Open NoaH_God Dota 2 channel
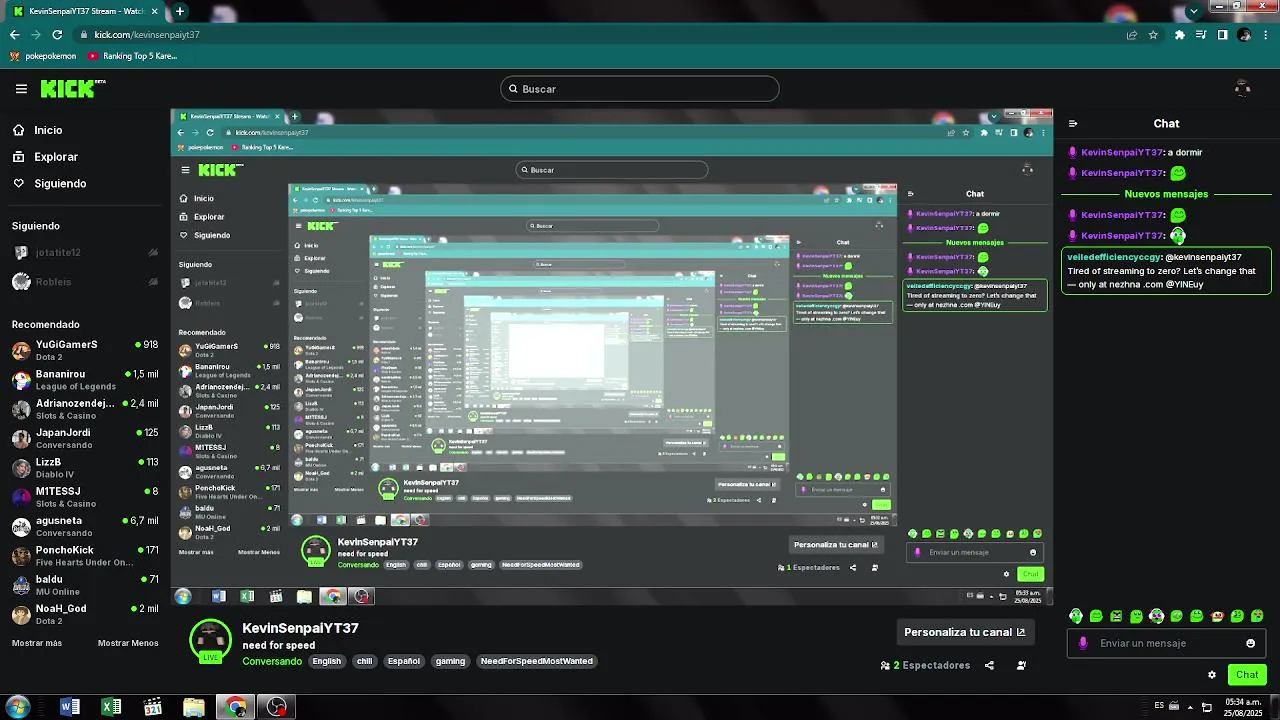Screen dimensions: 1280x720 pos(85,614)
